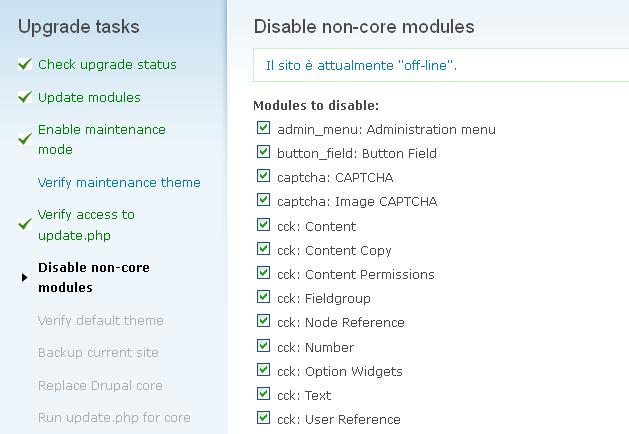Viewport: 629px width, 434px height.
Task: Toggle cck: Fieldgroup checkbox
Action: point(263,296)
